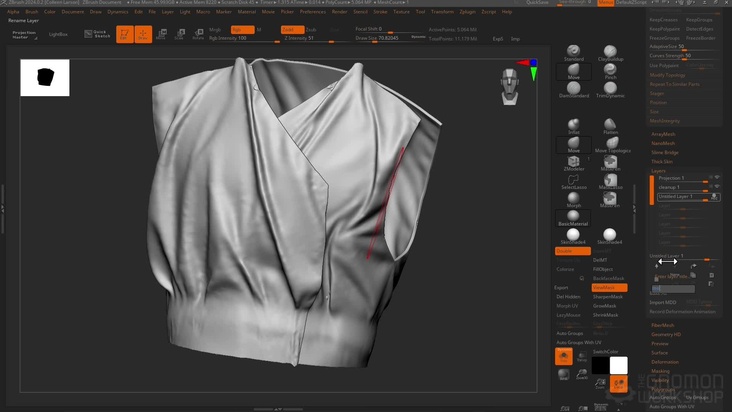Select the Flatten brush

610,126
